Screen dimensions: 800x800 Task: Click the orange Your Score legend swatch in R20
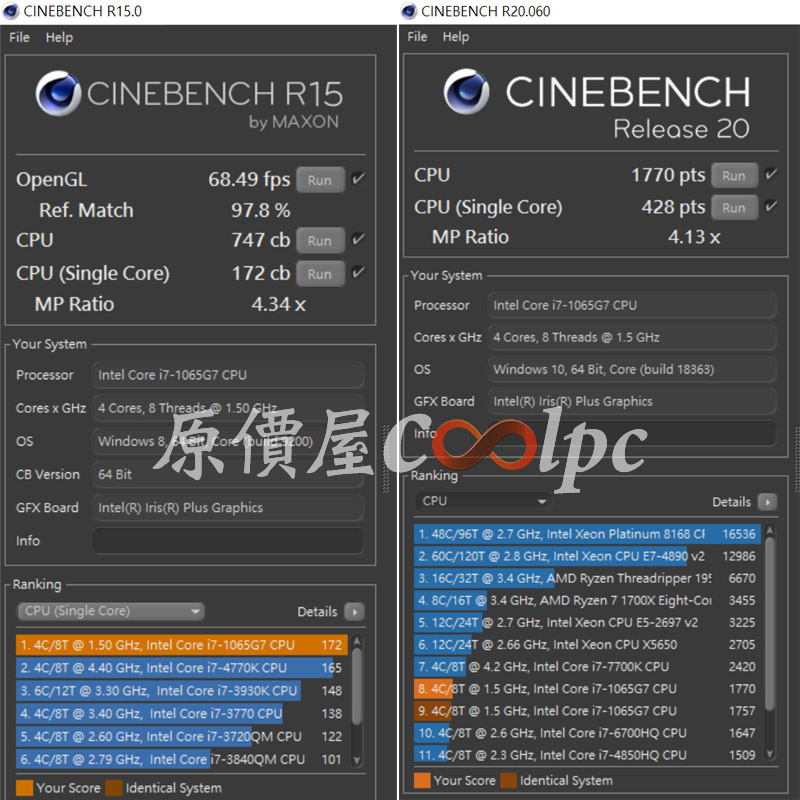[422, 780]
